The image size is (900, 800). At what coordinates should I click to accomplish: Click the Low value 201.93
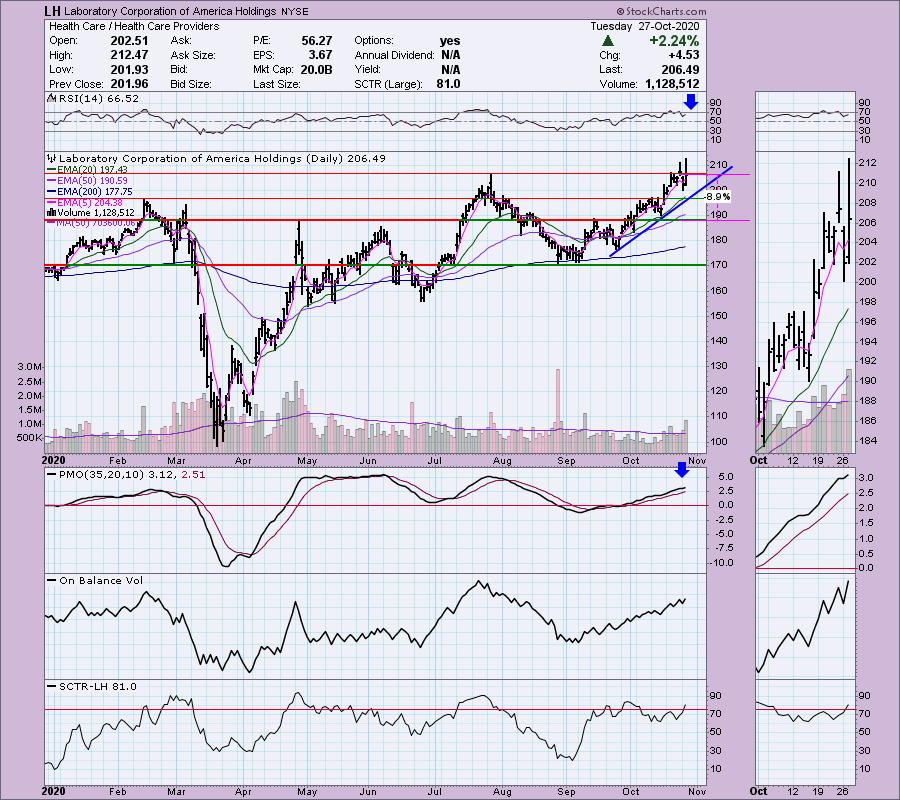coord(129,69)
